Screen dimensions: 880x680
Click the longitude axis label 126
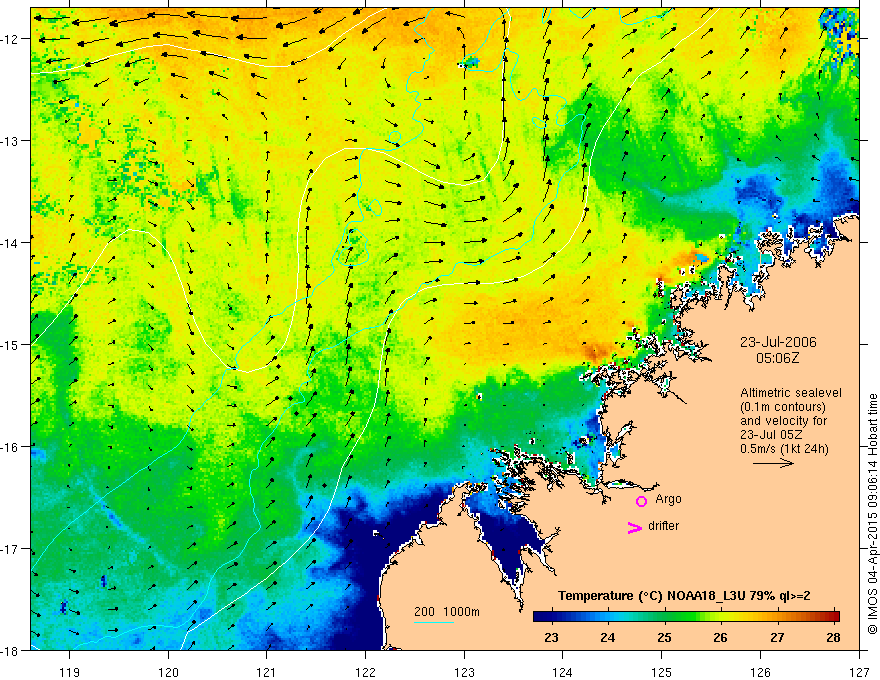760,672
